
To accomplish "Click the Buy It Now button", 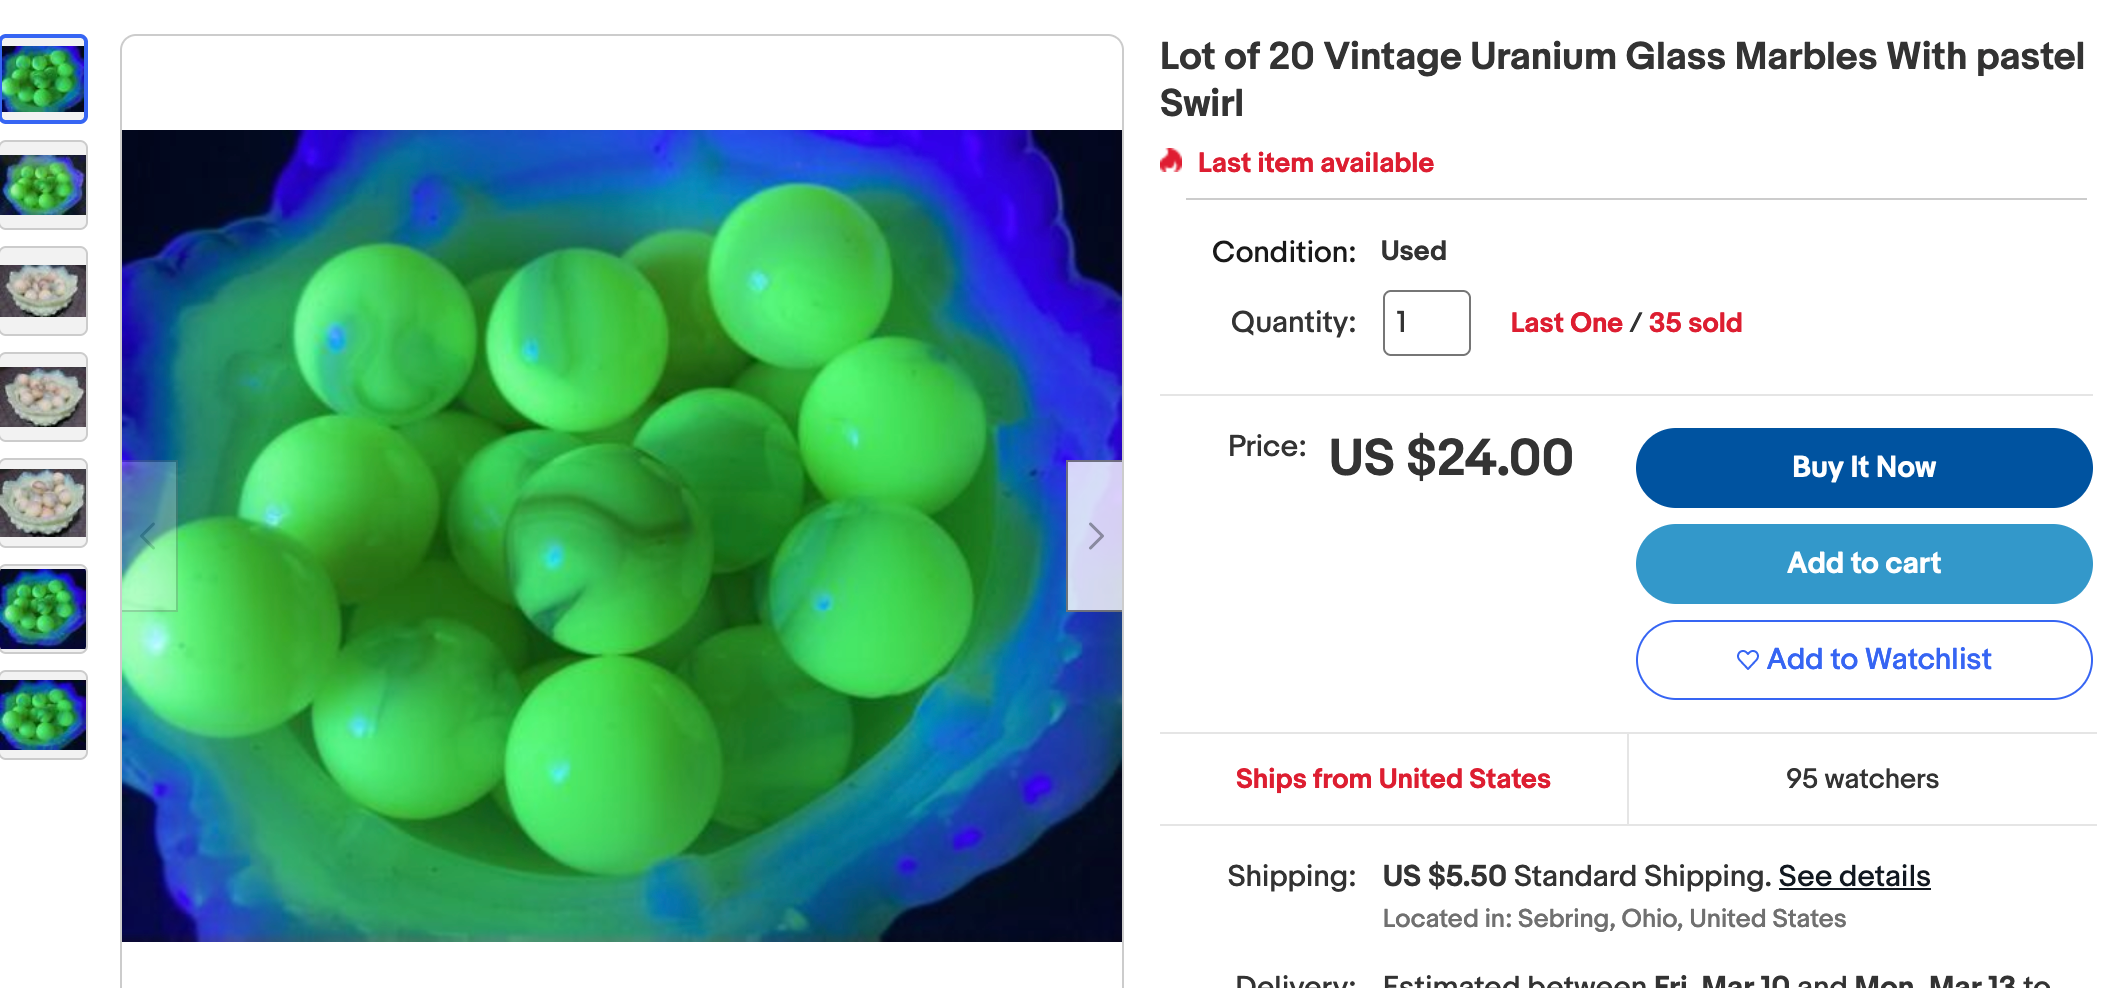I will click(x=1864, y=468).
